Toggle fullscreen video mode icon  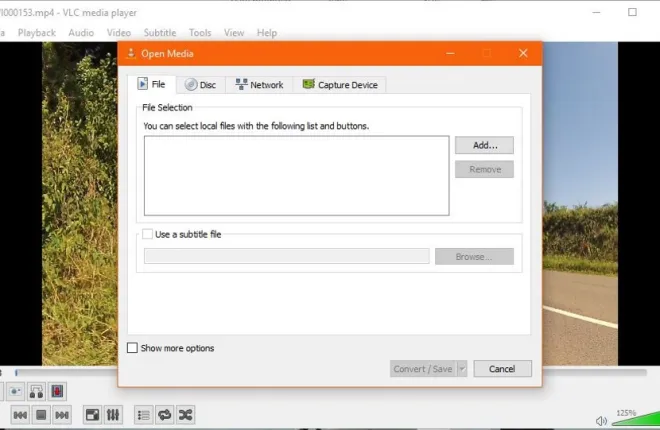pyautogui.click(x=92, y=415)
